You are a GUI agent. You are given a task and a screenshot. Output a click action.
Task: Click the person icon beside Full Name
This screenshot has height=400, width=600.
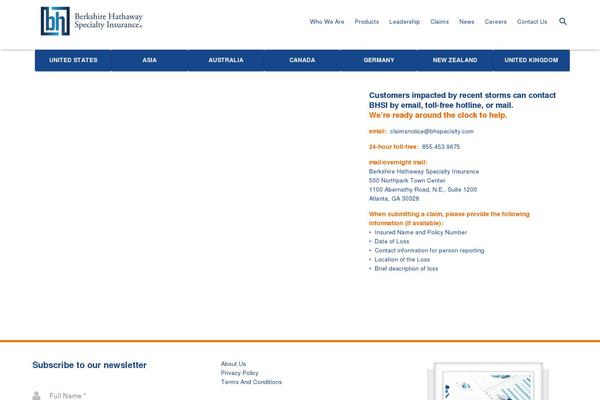[36, 395]
